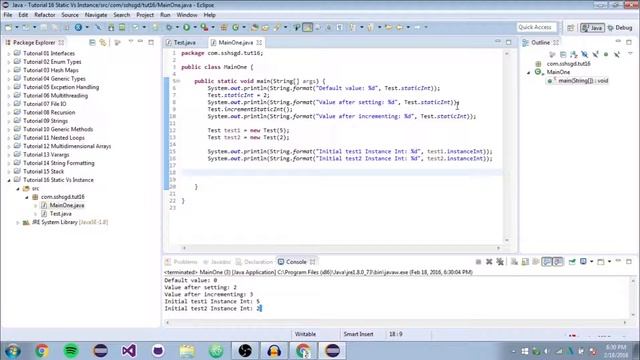The width and height of the screenshot is (640, 360).
Task: Open Visual Studio from the Windows taskbar
Action: pyautogui.click(x=129, y=351)
